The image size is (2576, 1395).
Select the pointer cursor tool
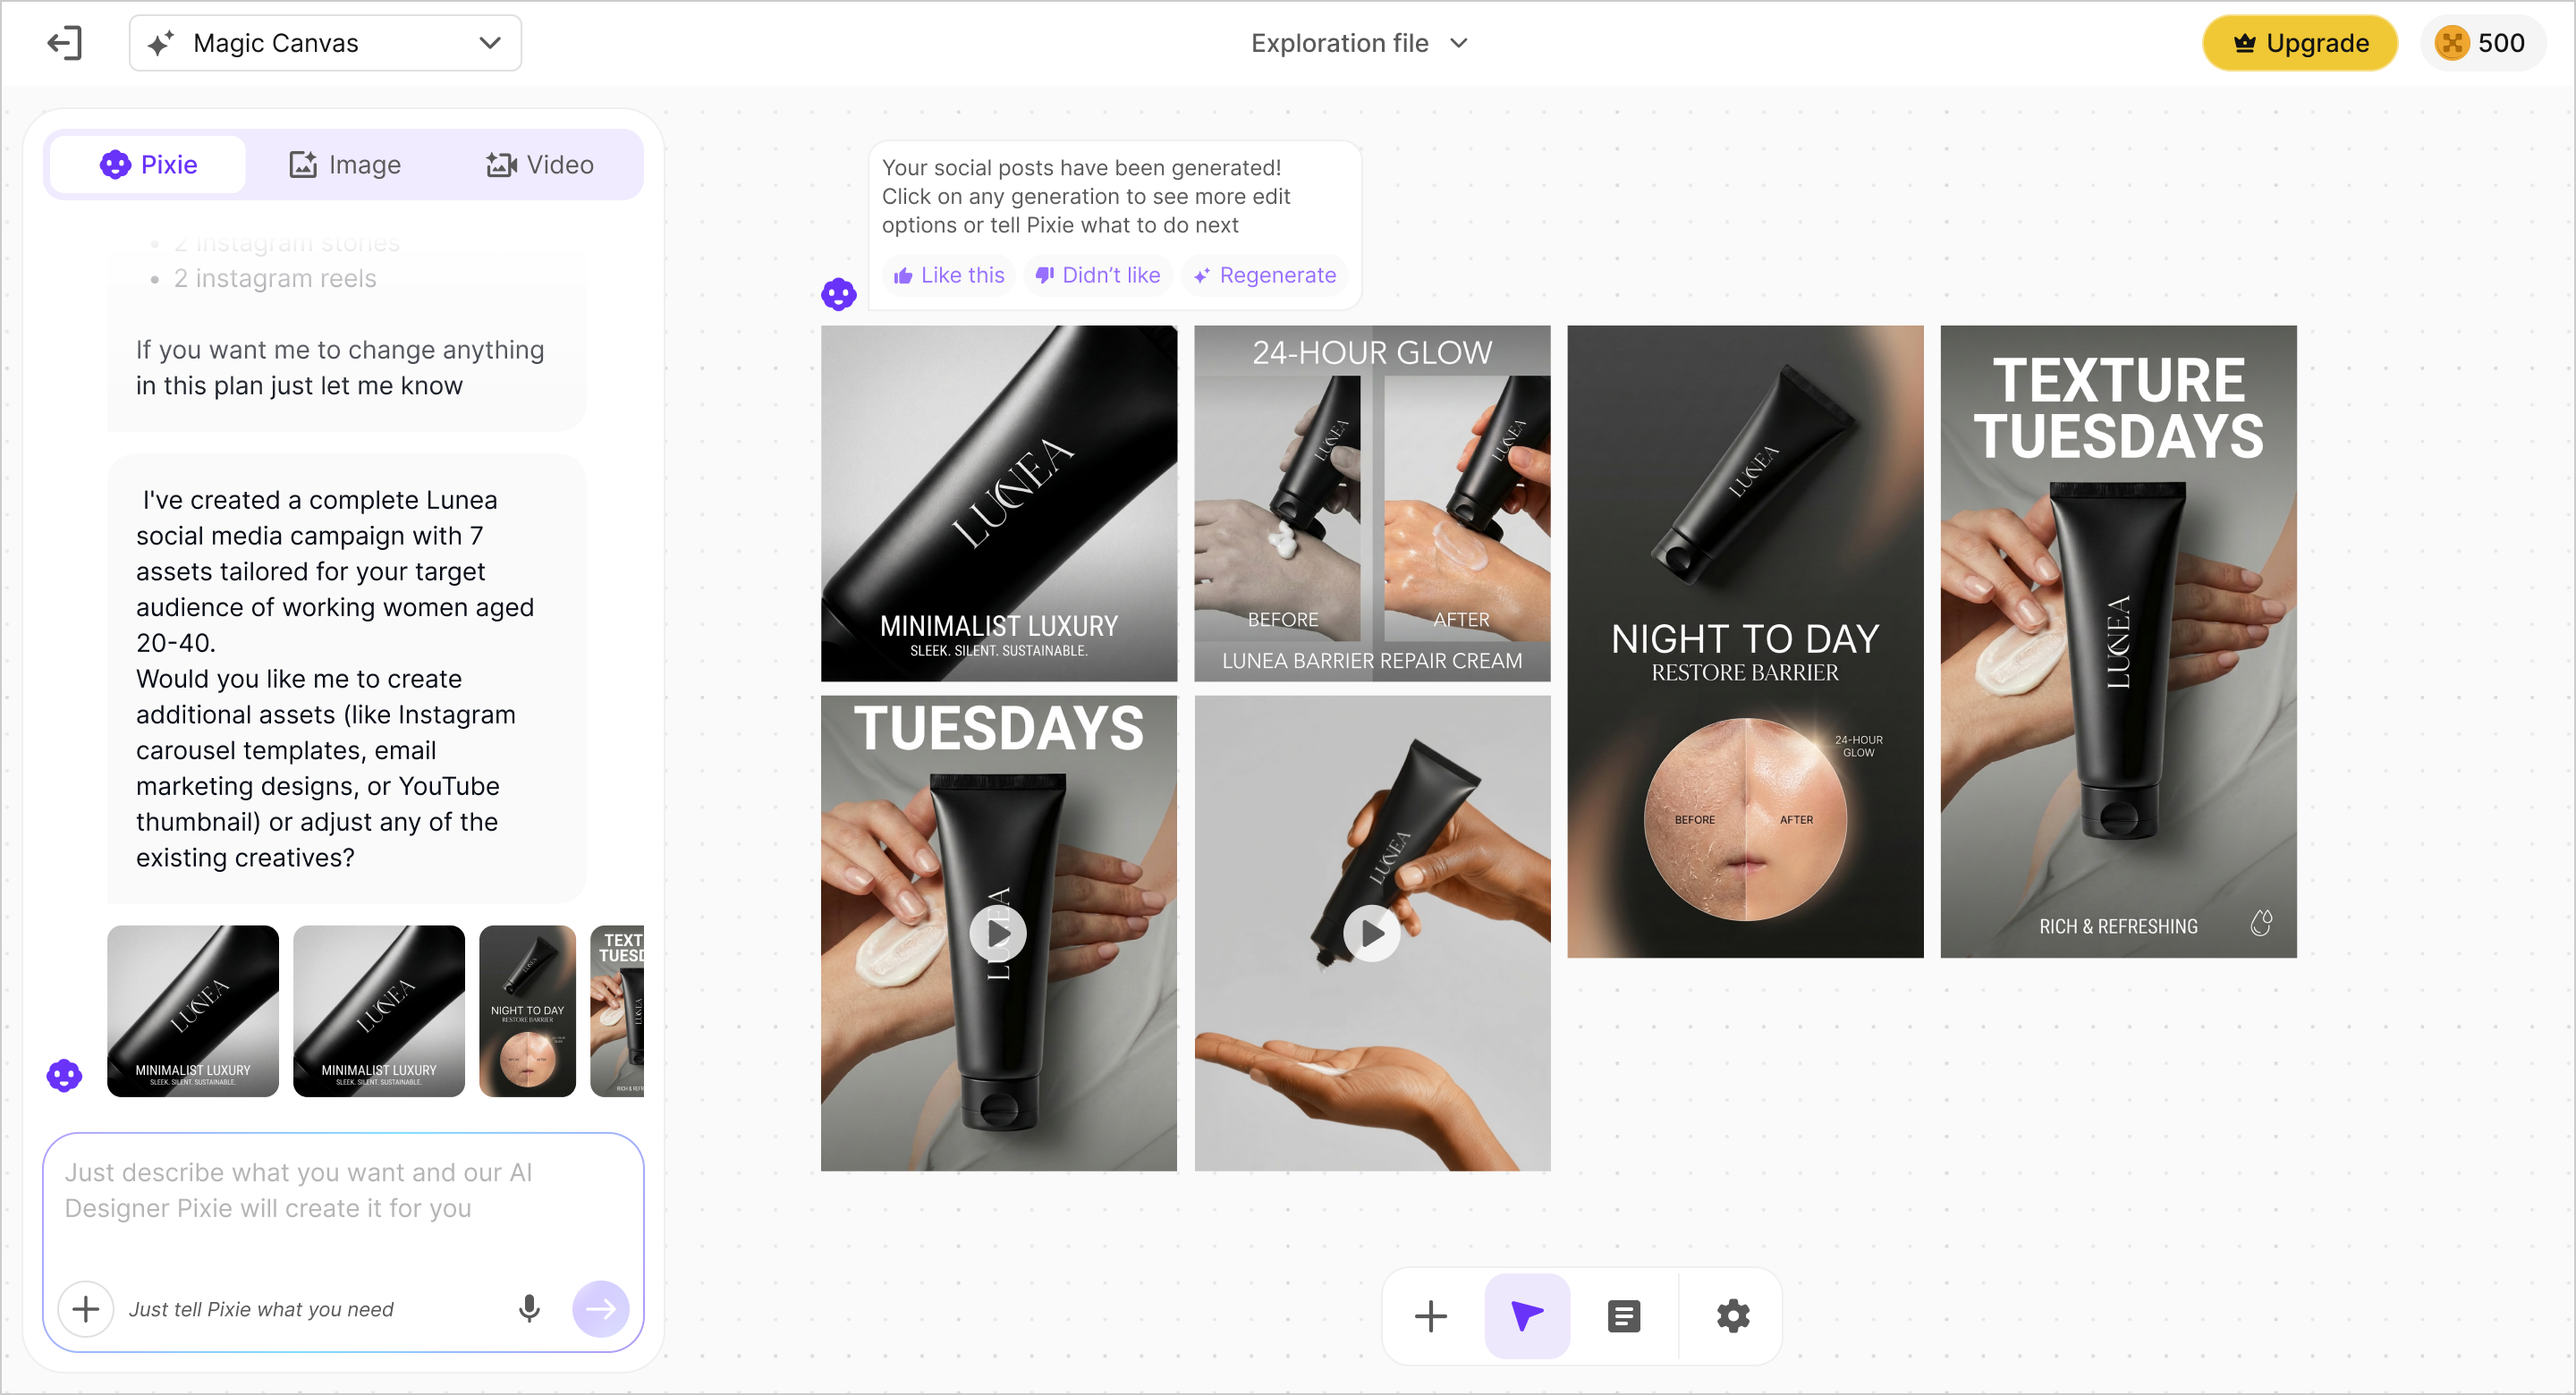pyautogui.click(x=1527, y=1316)
